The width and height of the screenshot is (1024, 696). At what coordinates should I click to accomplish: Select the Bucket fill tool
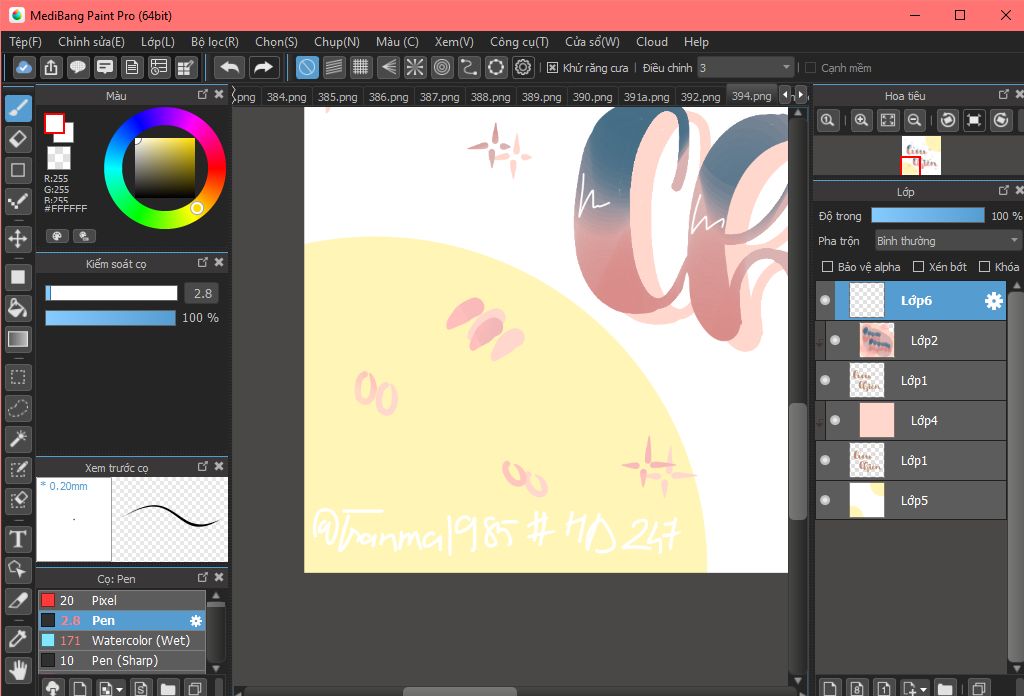18,308
